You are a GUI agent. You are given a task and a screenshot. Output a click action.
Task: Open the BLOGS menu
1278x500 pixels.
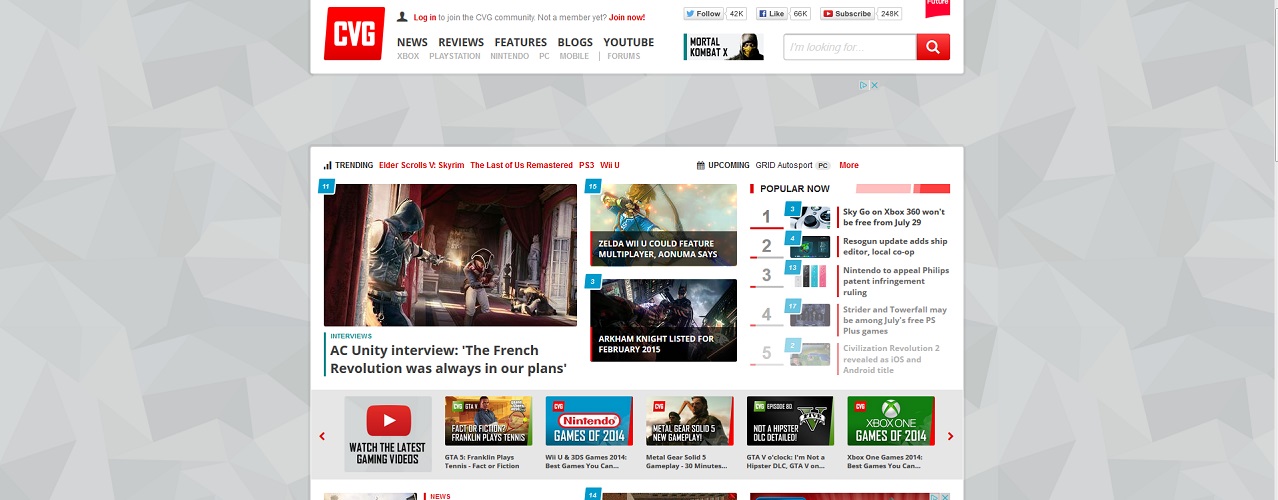pyautogui.click(x=575, y=42)
